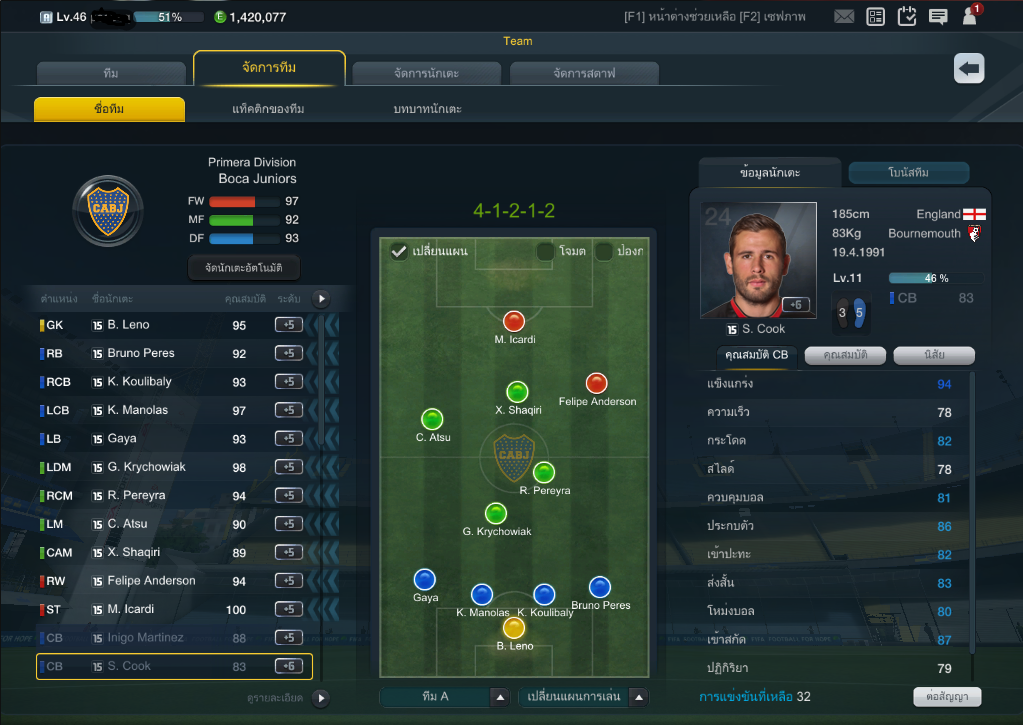
Task: Click the ต่อสัญญา button
Action: (x=947, y=696)
